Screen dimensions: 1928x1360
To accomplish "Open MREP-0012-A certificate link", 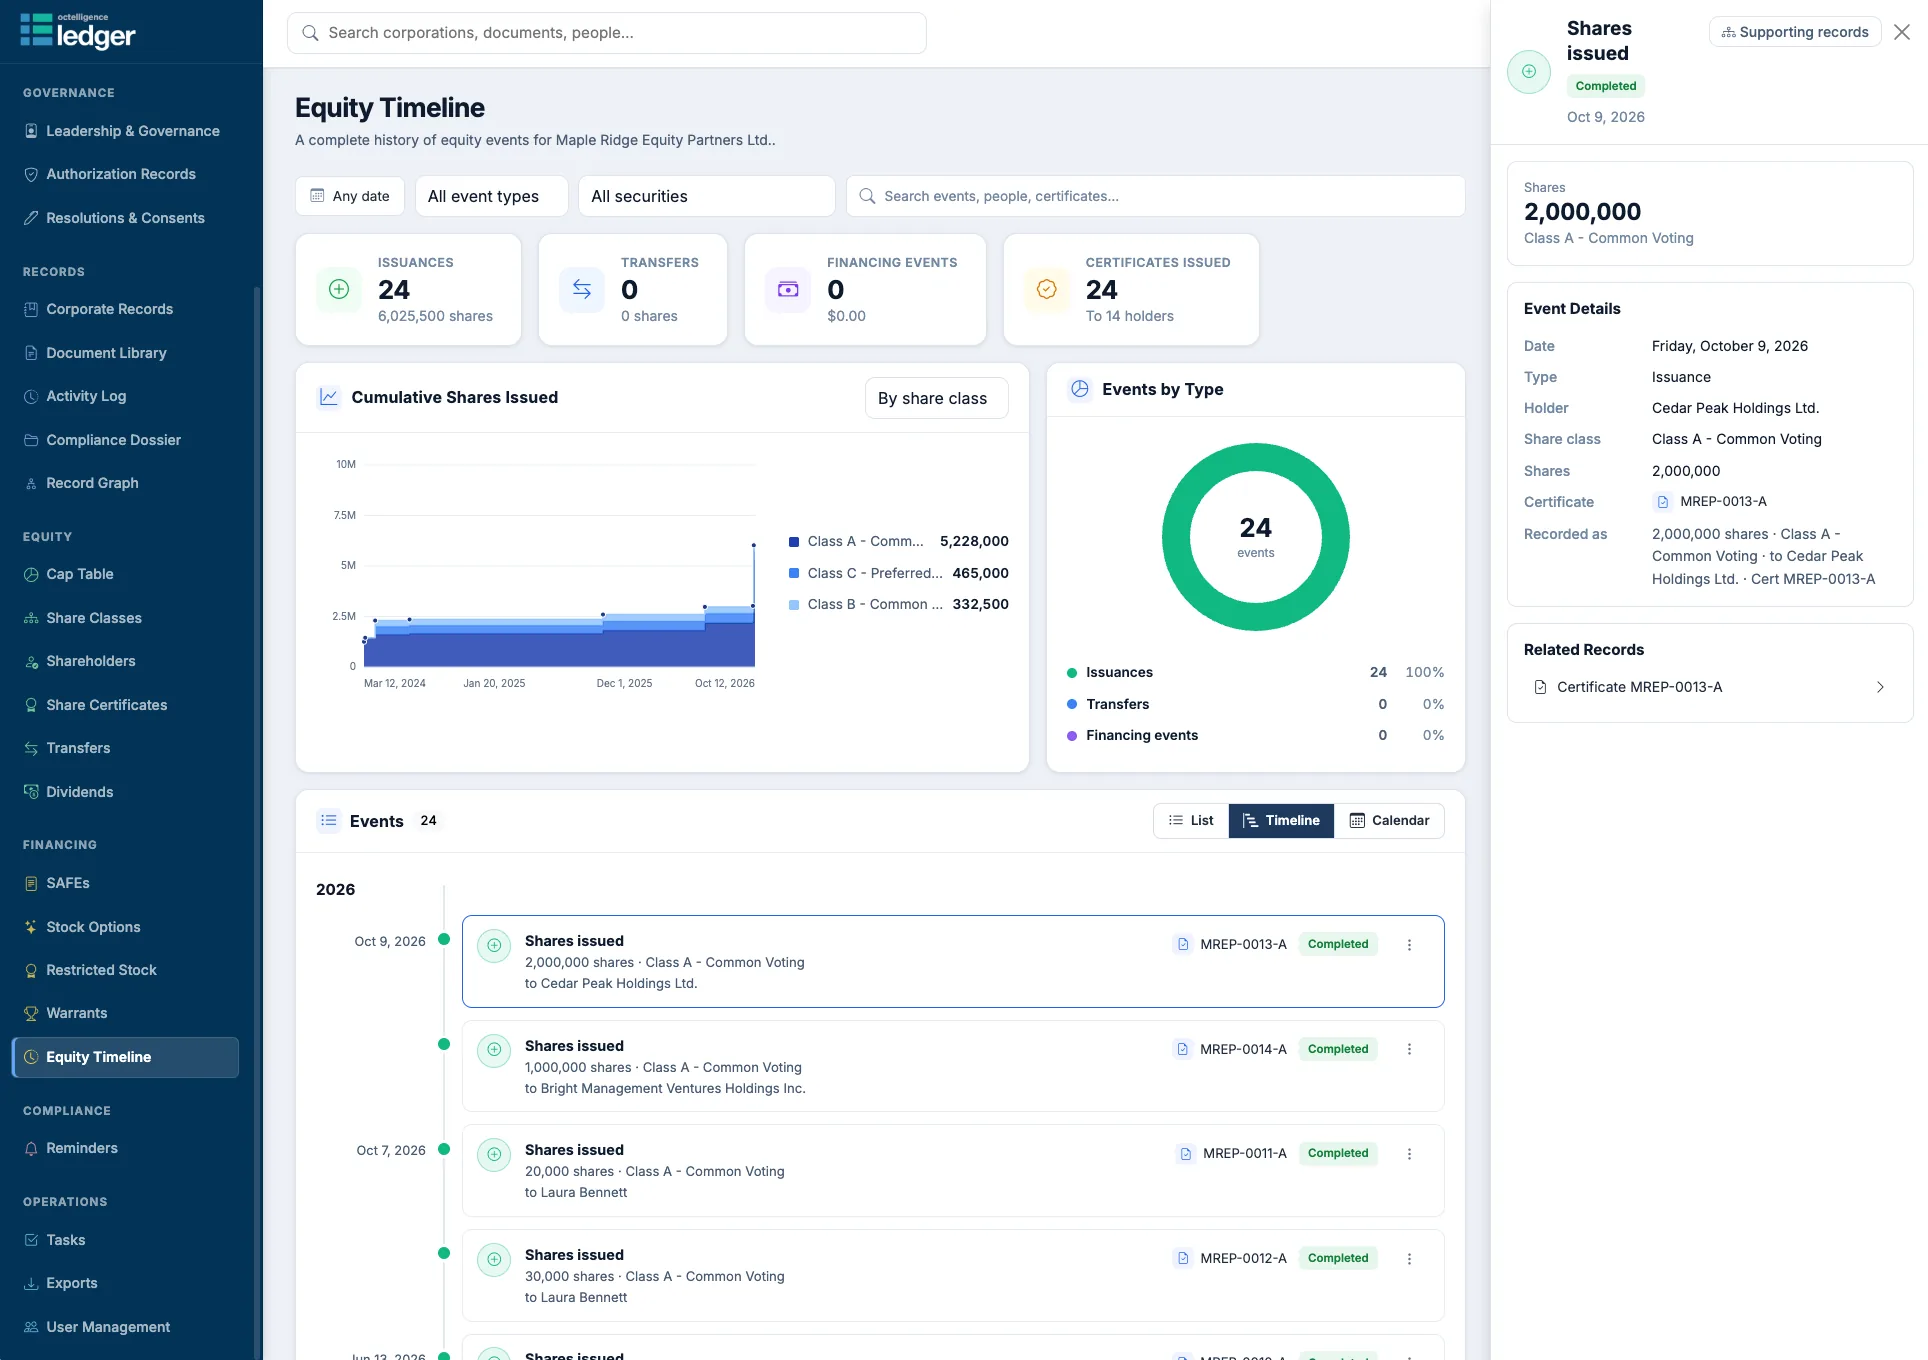I will click(x=1231, y=1258).
